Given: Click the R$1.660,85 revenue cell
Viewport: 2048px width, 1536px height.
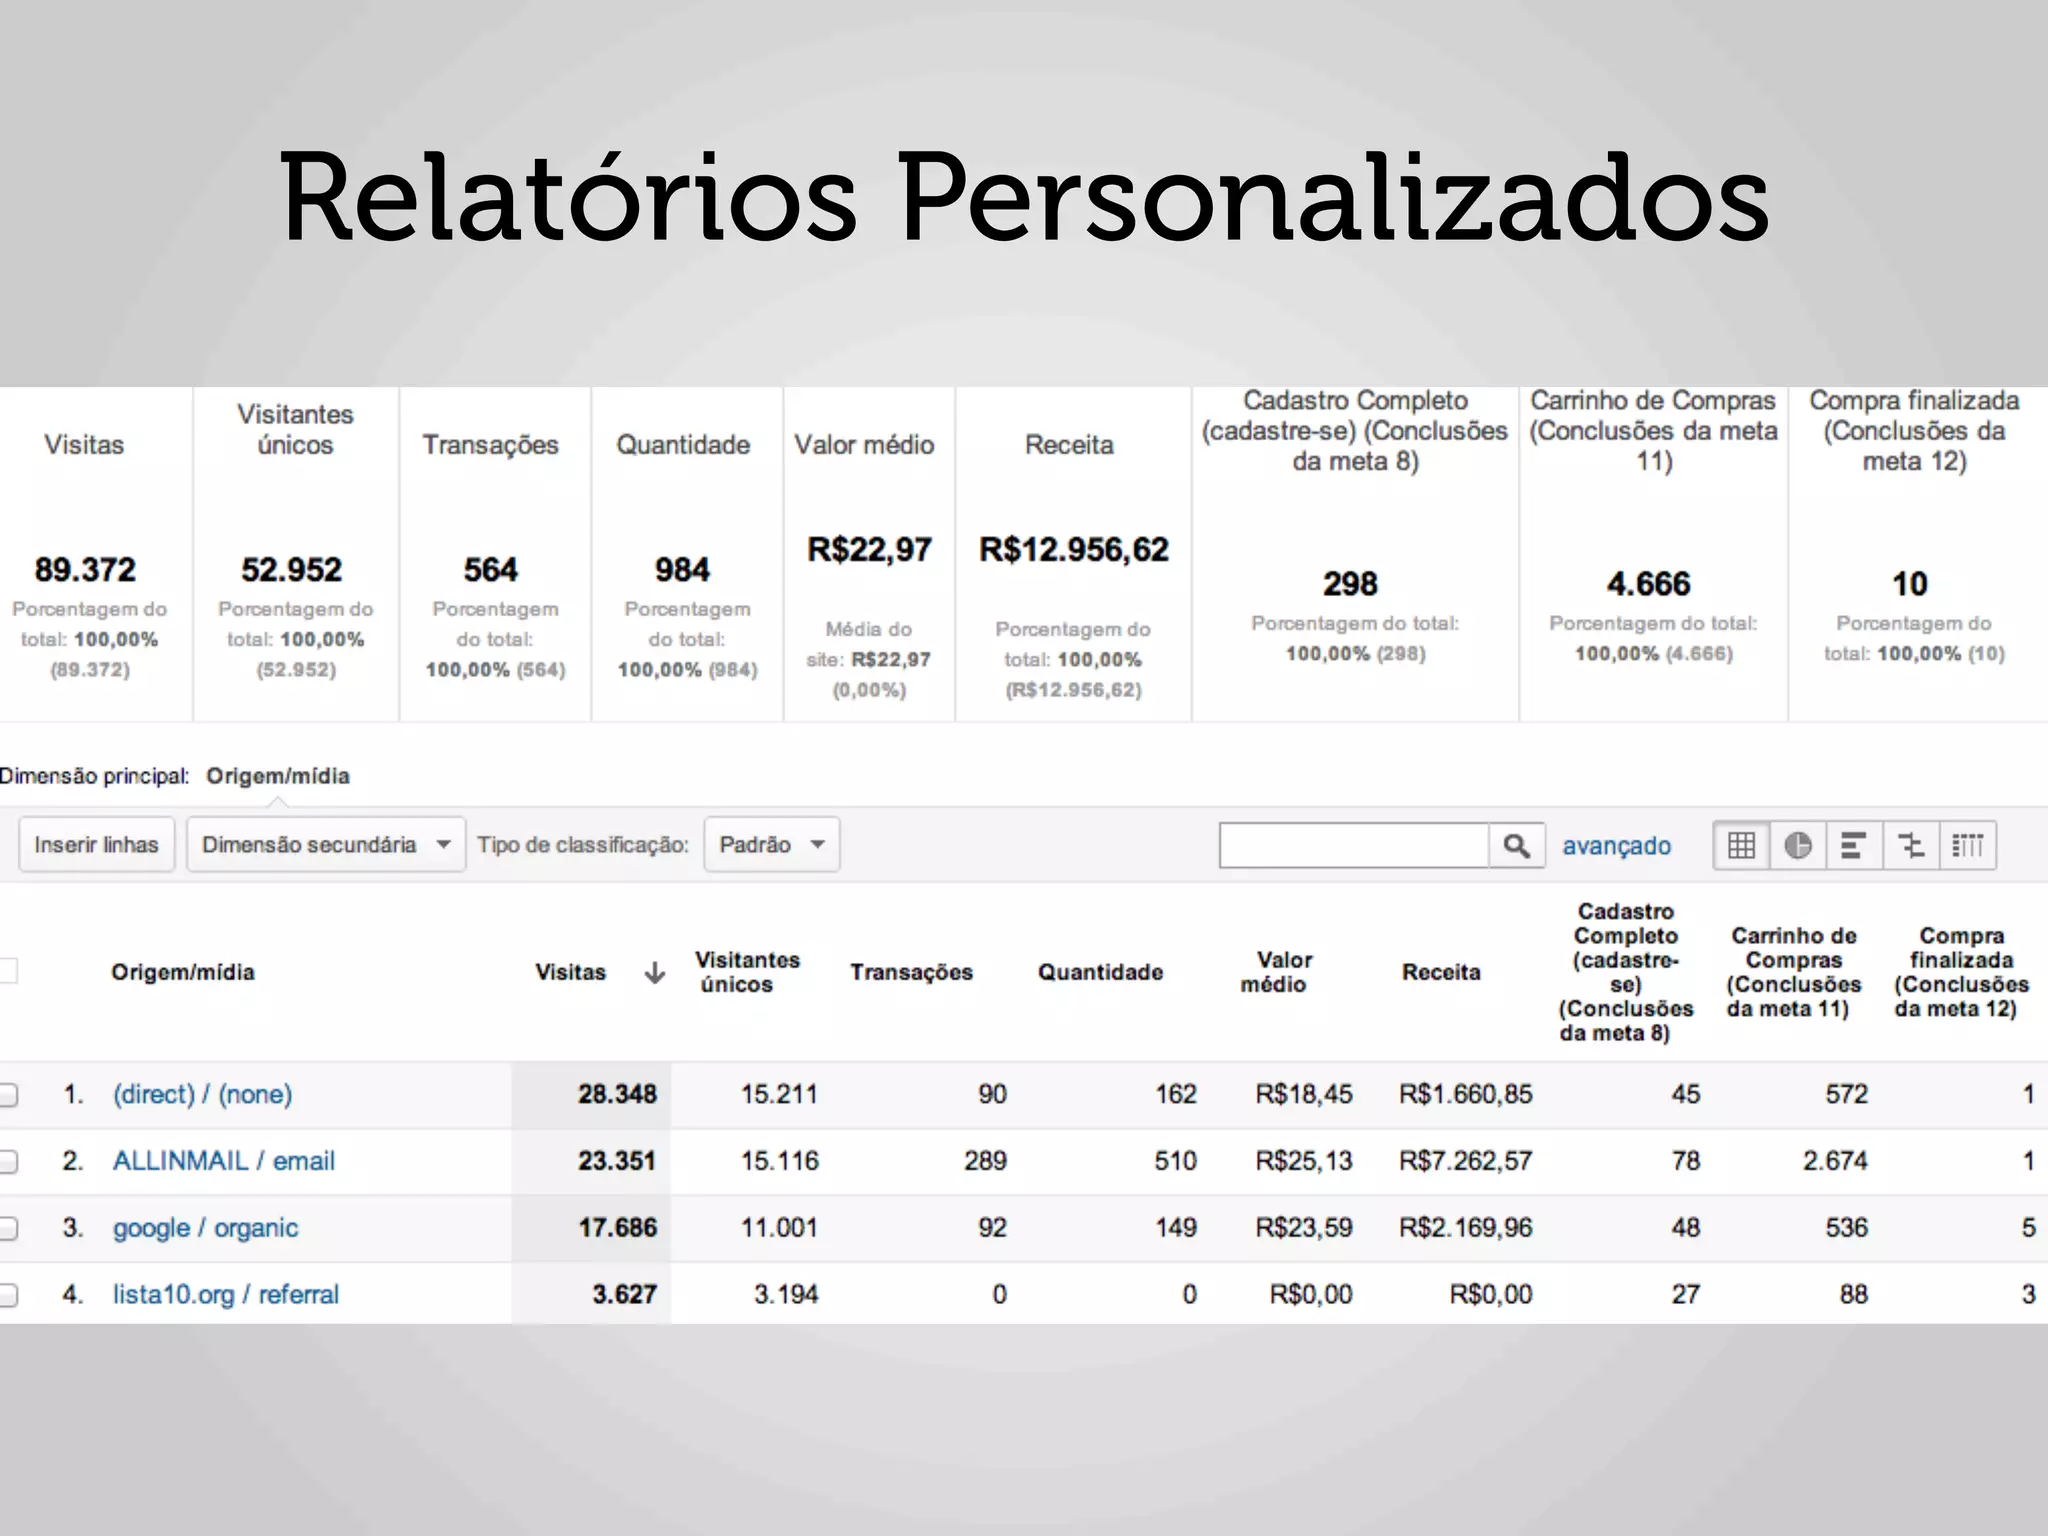Looking at the screenshot, I should coord(1465,1094).
